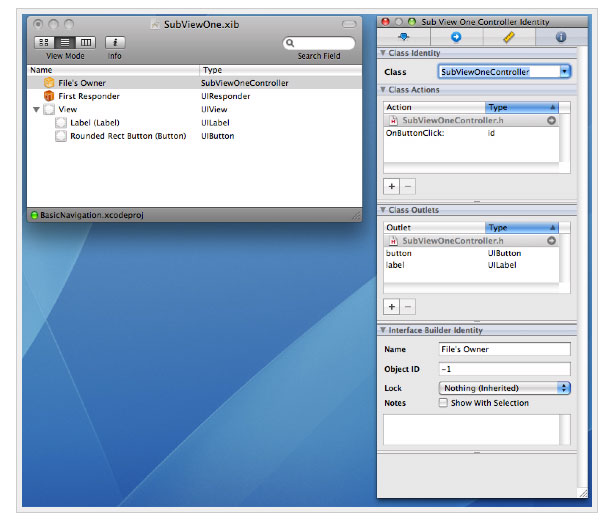Click the Action column header
Viewport: 615px width, 522px height.
point(435,107)
